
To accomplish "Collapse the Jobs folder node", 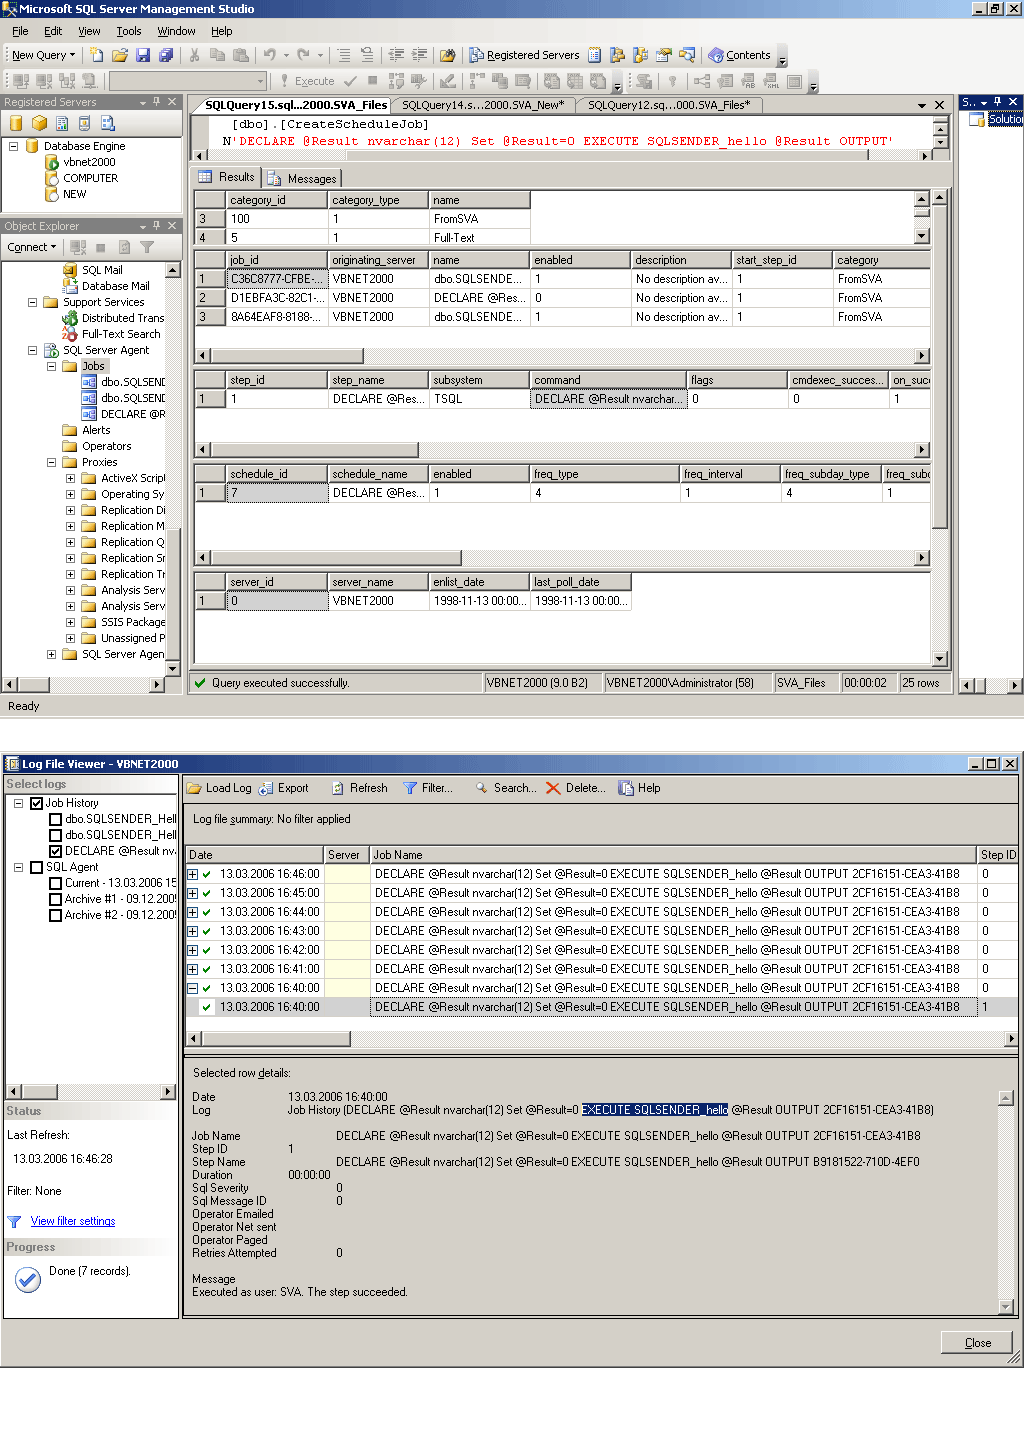I will pos(51,366).
